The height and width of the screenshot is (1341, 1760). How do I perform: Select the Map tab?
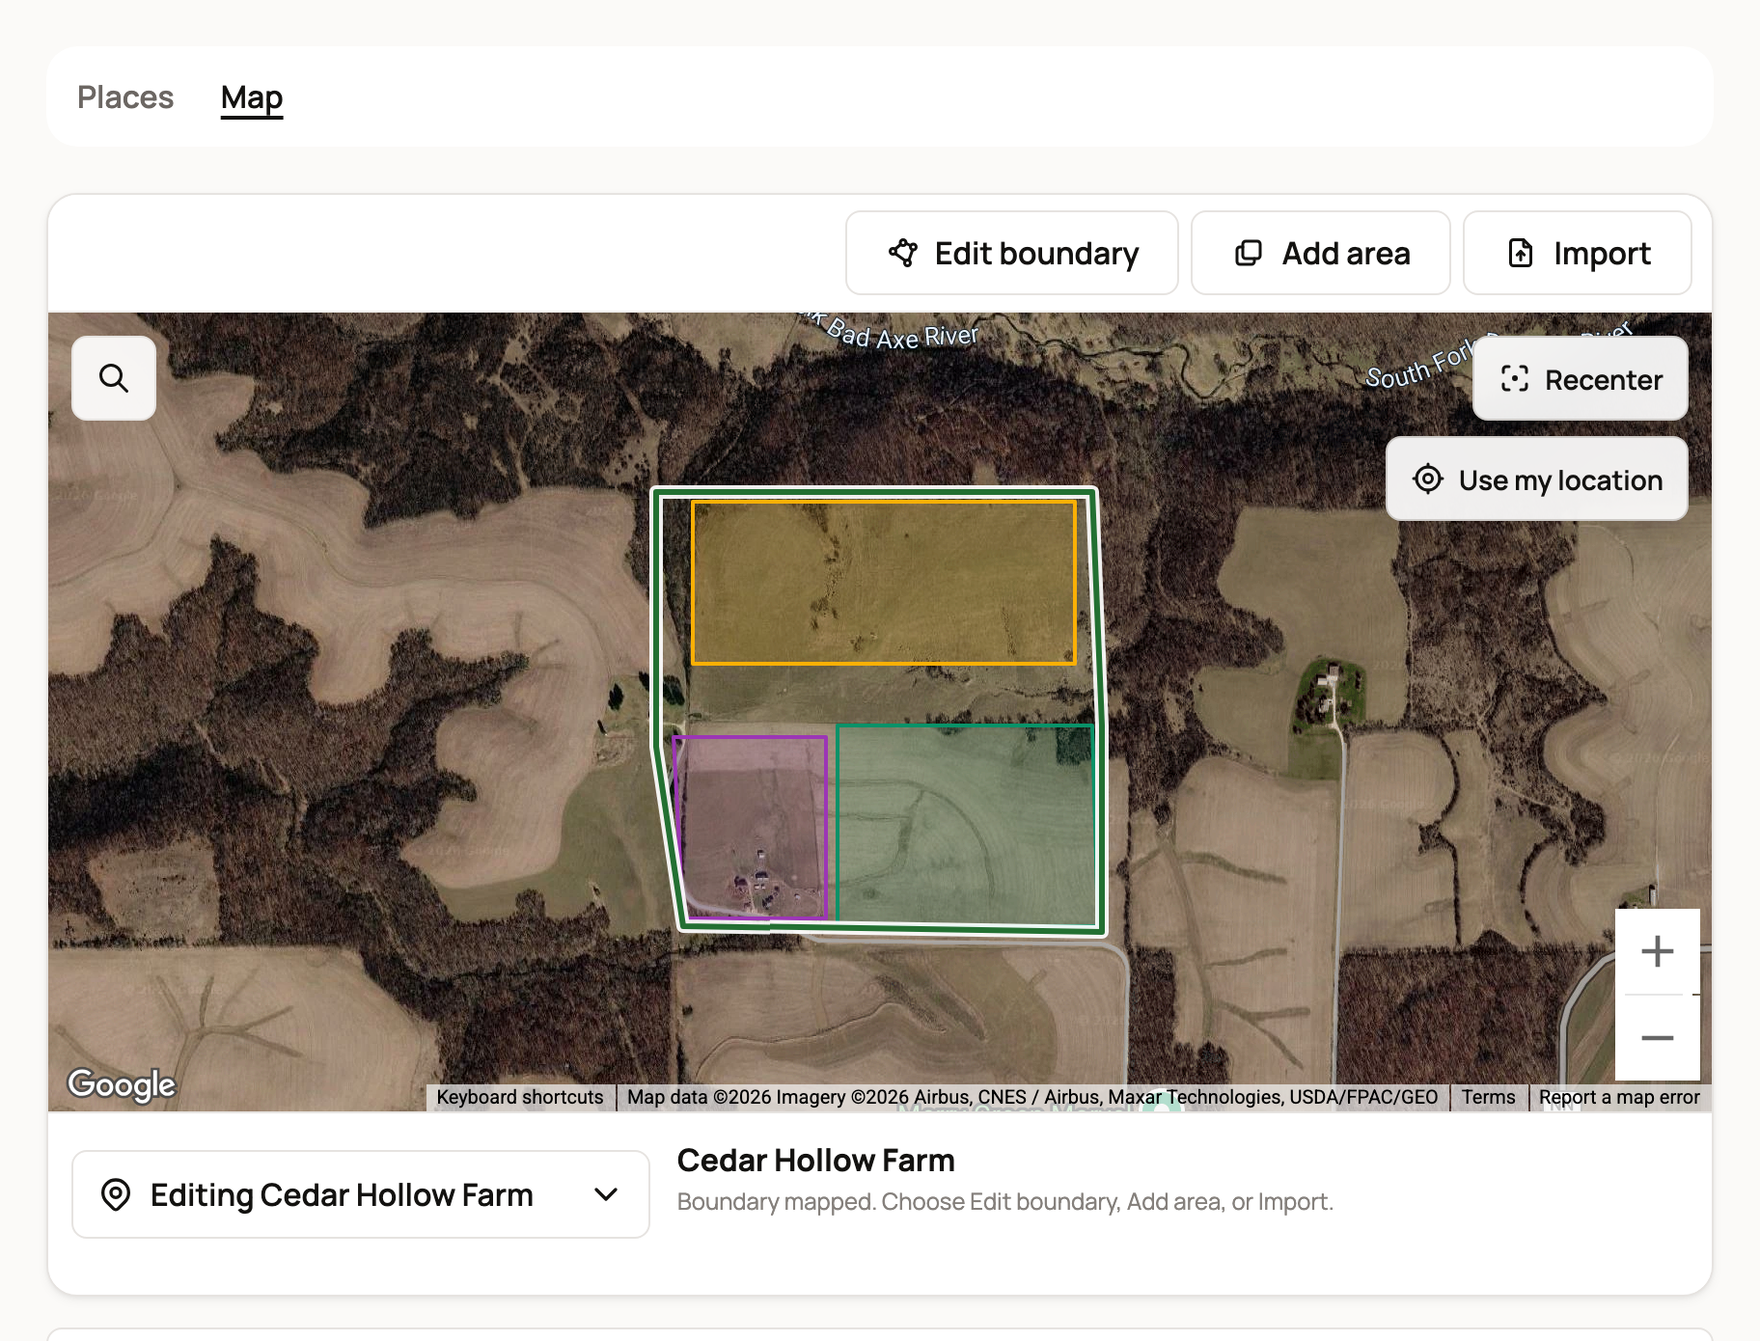pos(252,97)
